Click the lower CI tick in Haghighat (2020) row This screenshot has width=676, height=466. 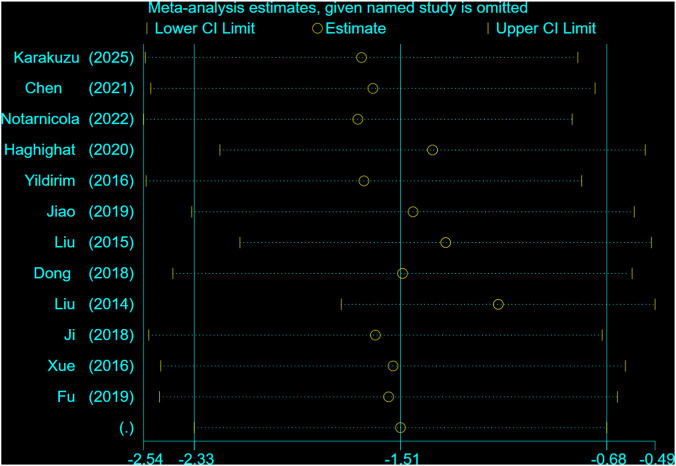tap(219, 150)
